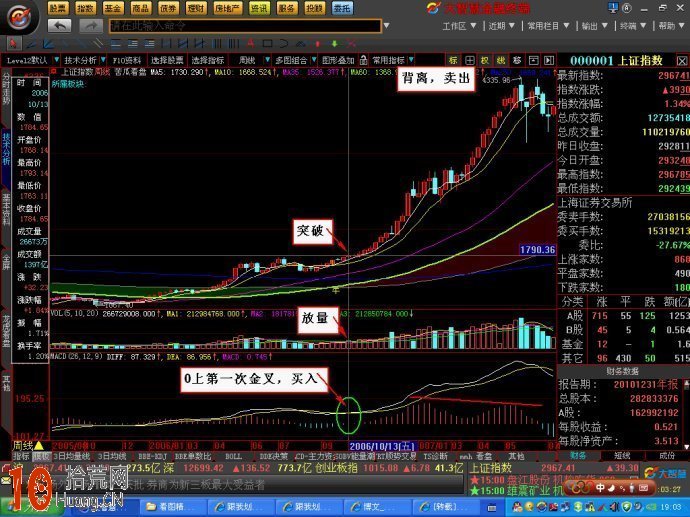Select the 技术分析 left sidebar tab

pyautogui.click(x=6, y=149)
